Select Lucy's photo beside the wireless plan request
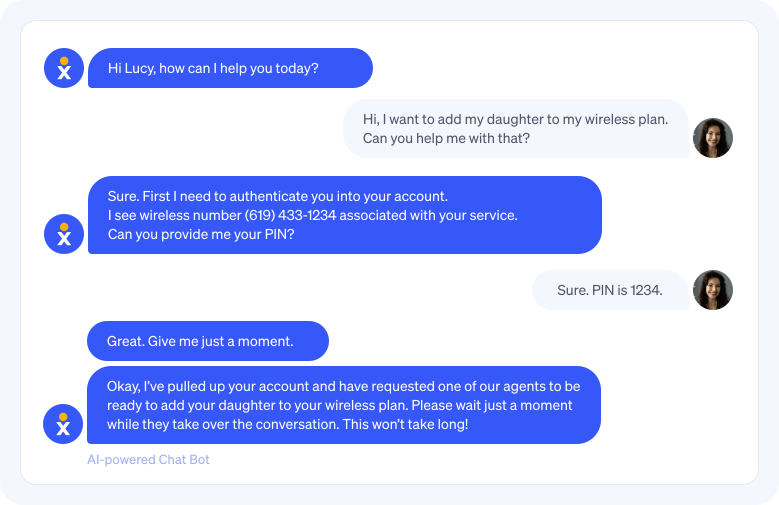 click(712, 138)
